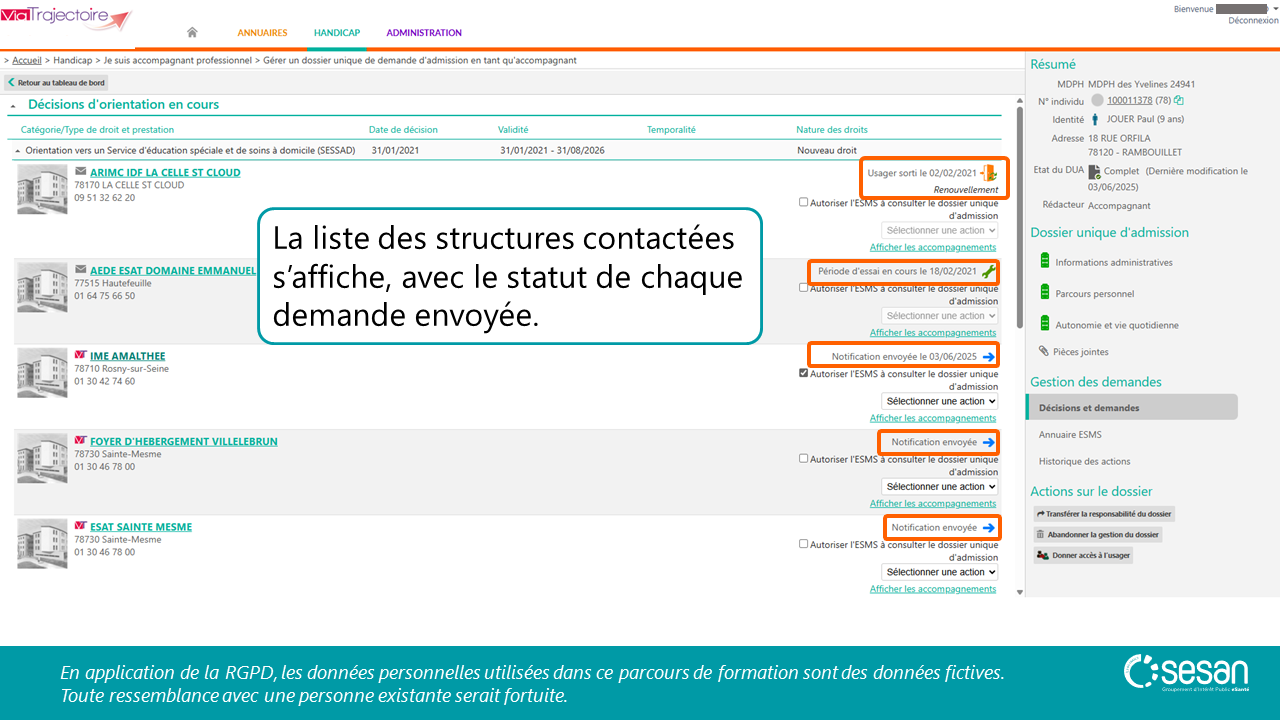The height and width of the screenshot is (720, 1280).
Task: Click the red envelope icon beside ESAT SAINTE MESME
Action: click(x=81, y=526)
